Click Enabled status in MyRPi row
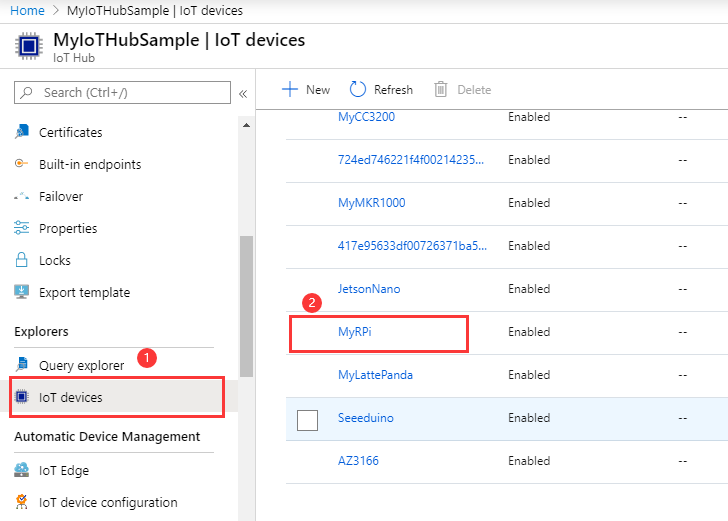The height and width of the screenshot is (521, 728). tap(529, 332)
